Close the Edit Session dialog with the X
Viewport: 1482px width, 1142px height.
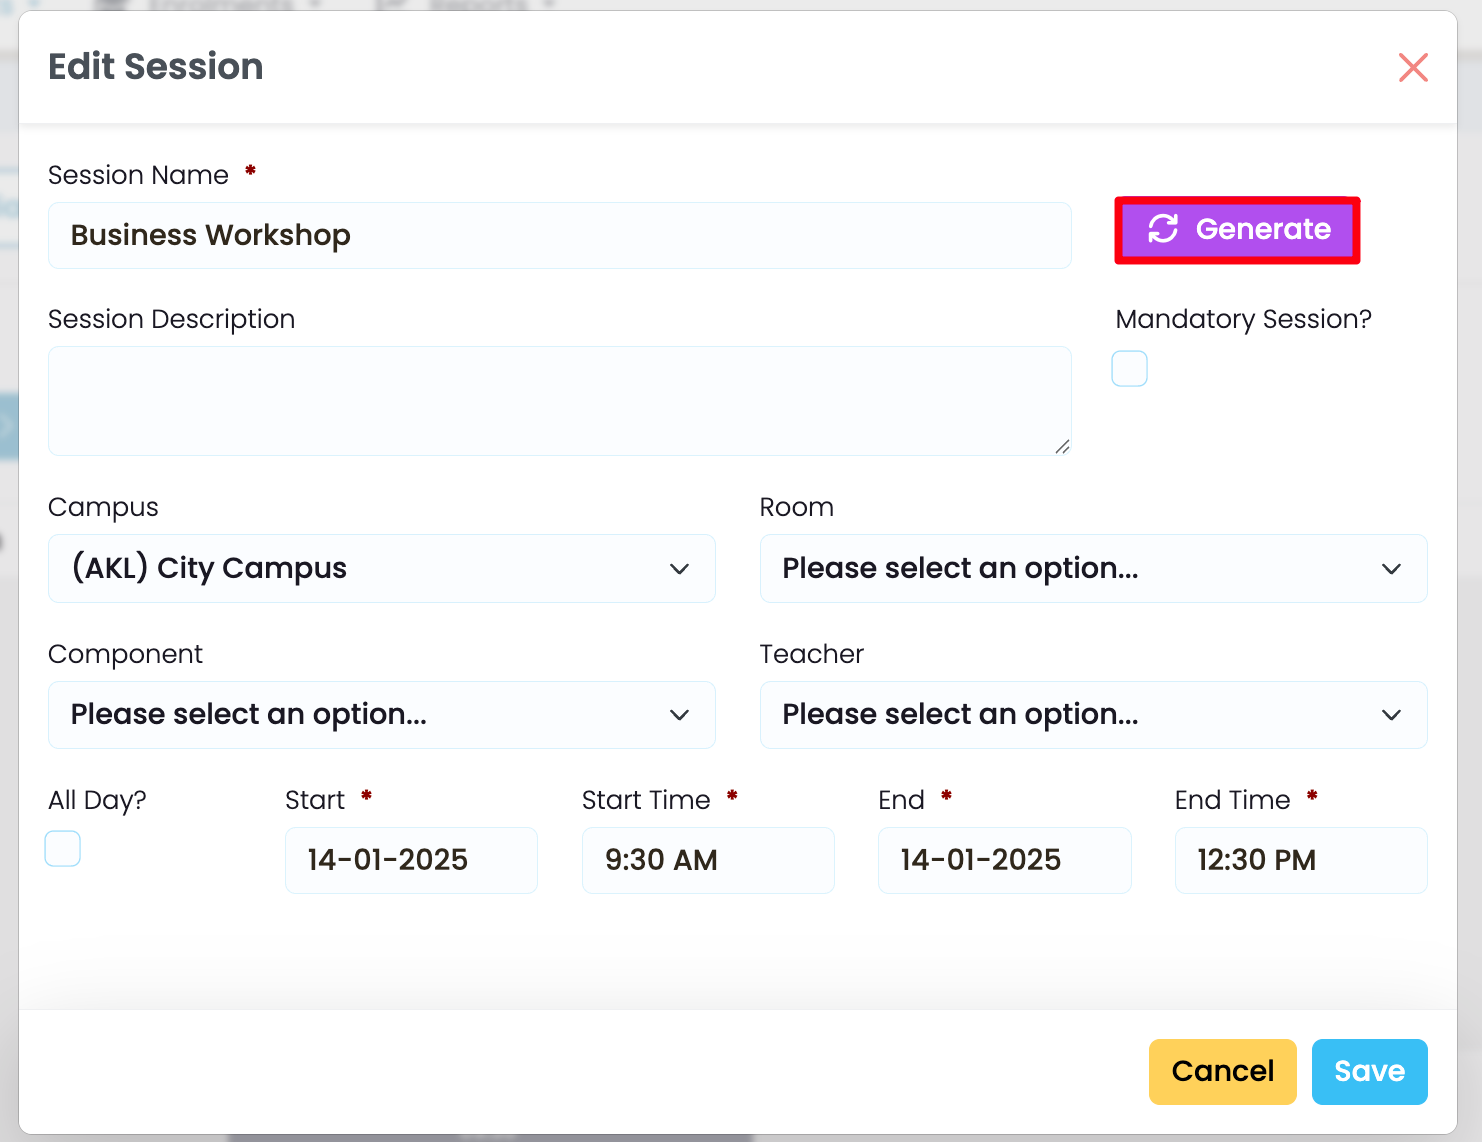click(x=1412, y=68)
